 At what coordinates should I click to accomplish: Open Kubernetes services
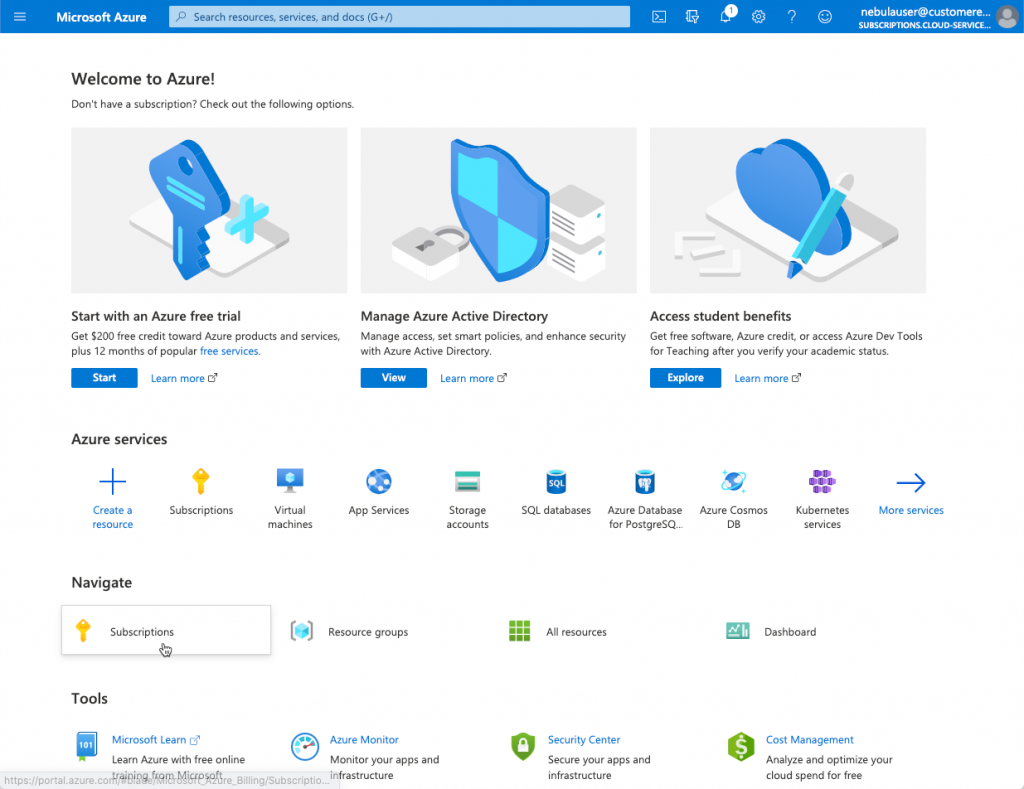pos(822,490)
